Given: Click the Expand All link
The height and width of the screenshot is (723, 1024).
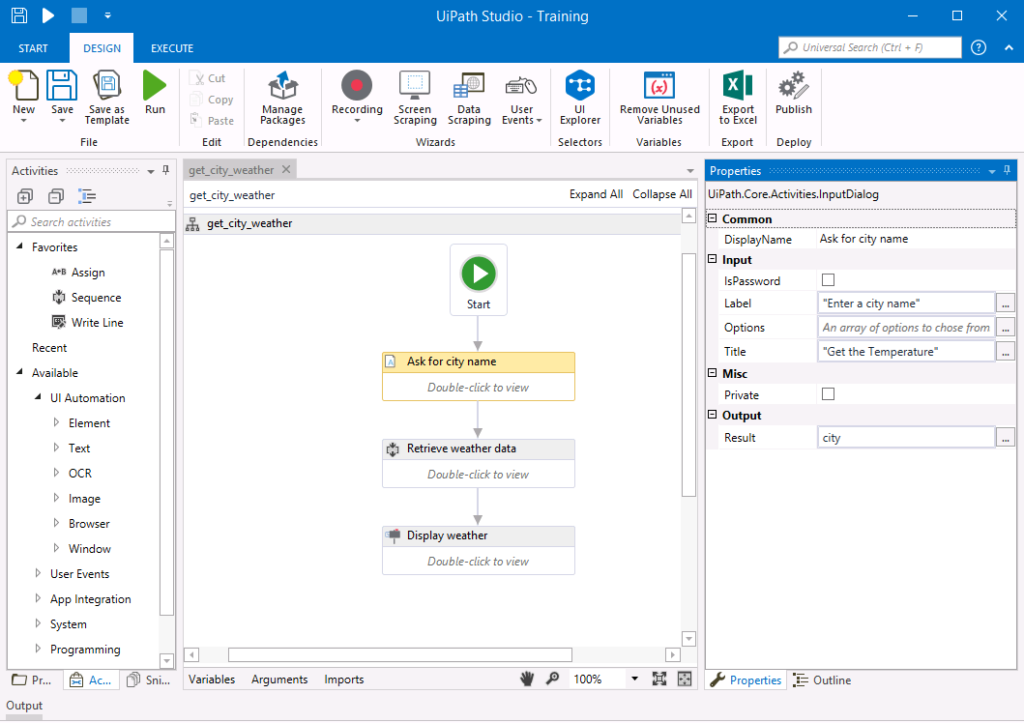Looking at the screenshot, I should [596, 193].
